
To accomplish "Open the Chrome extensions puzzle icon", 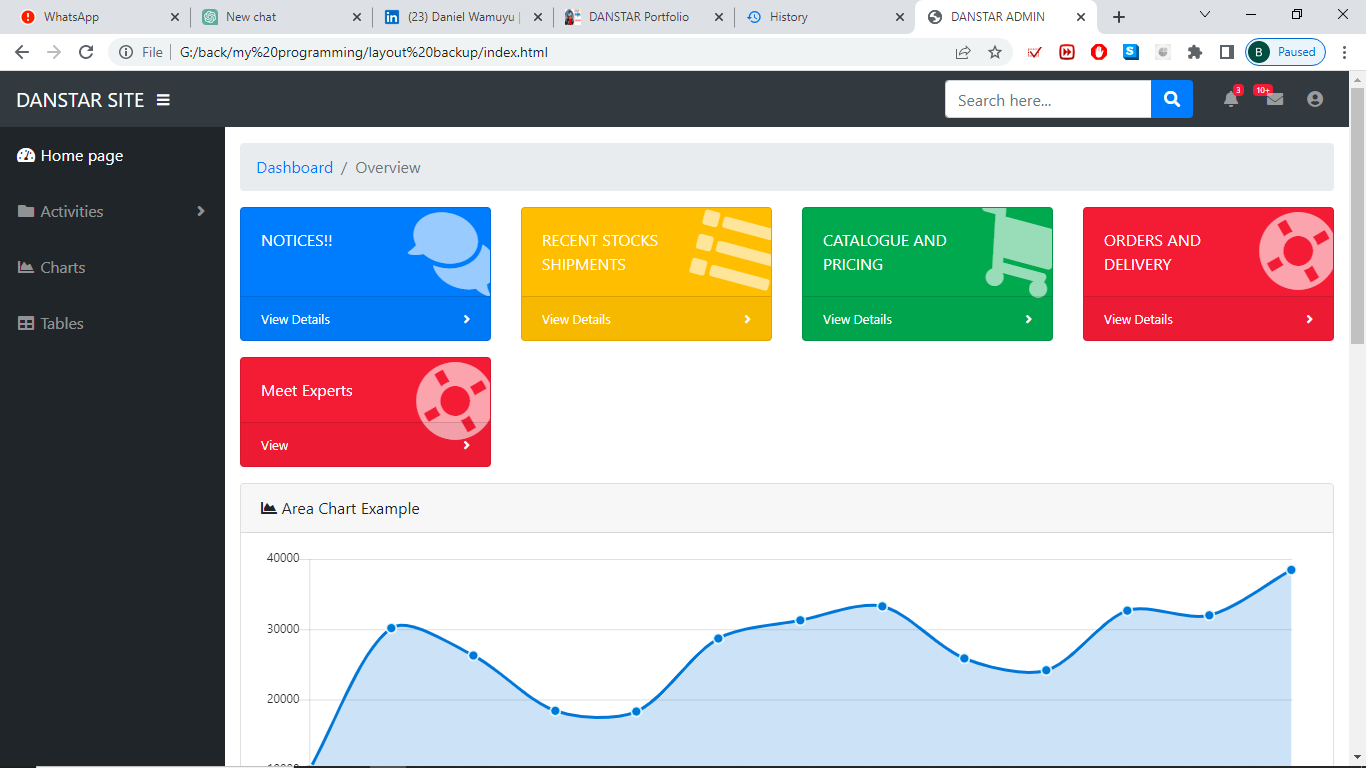I will point(1194,52).
